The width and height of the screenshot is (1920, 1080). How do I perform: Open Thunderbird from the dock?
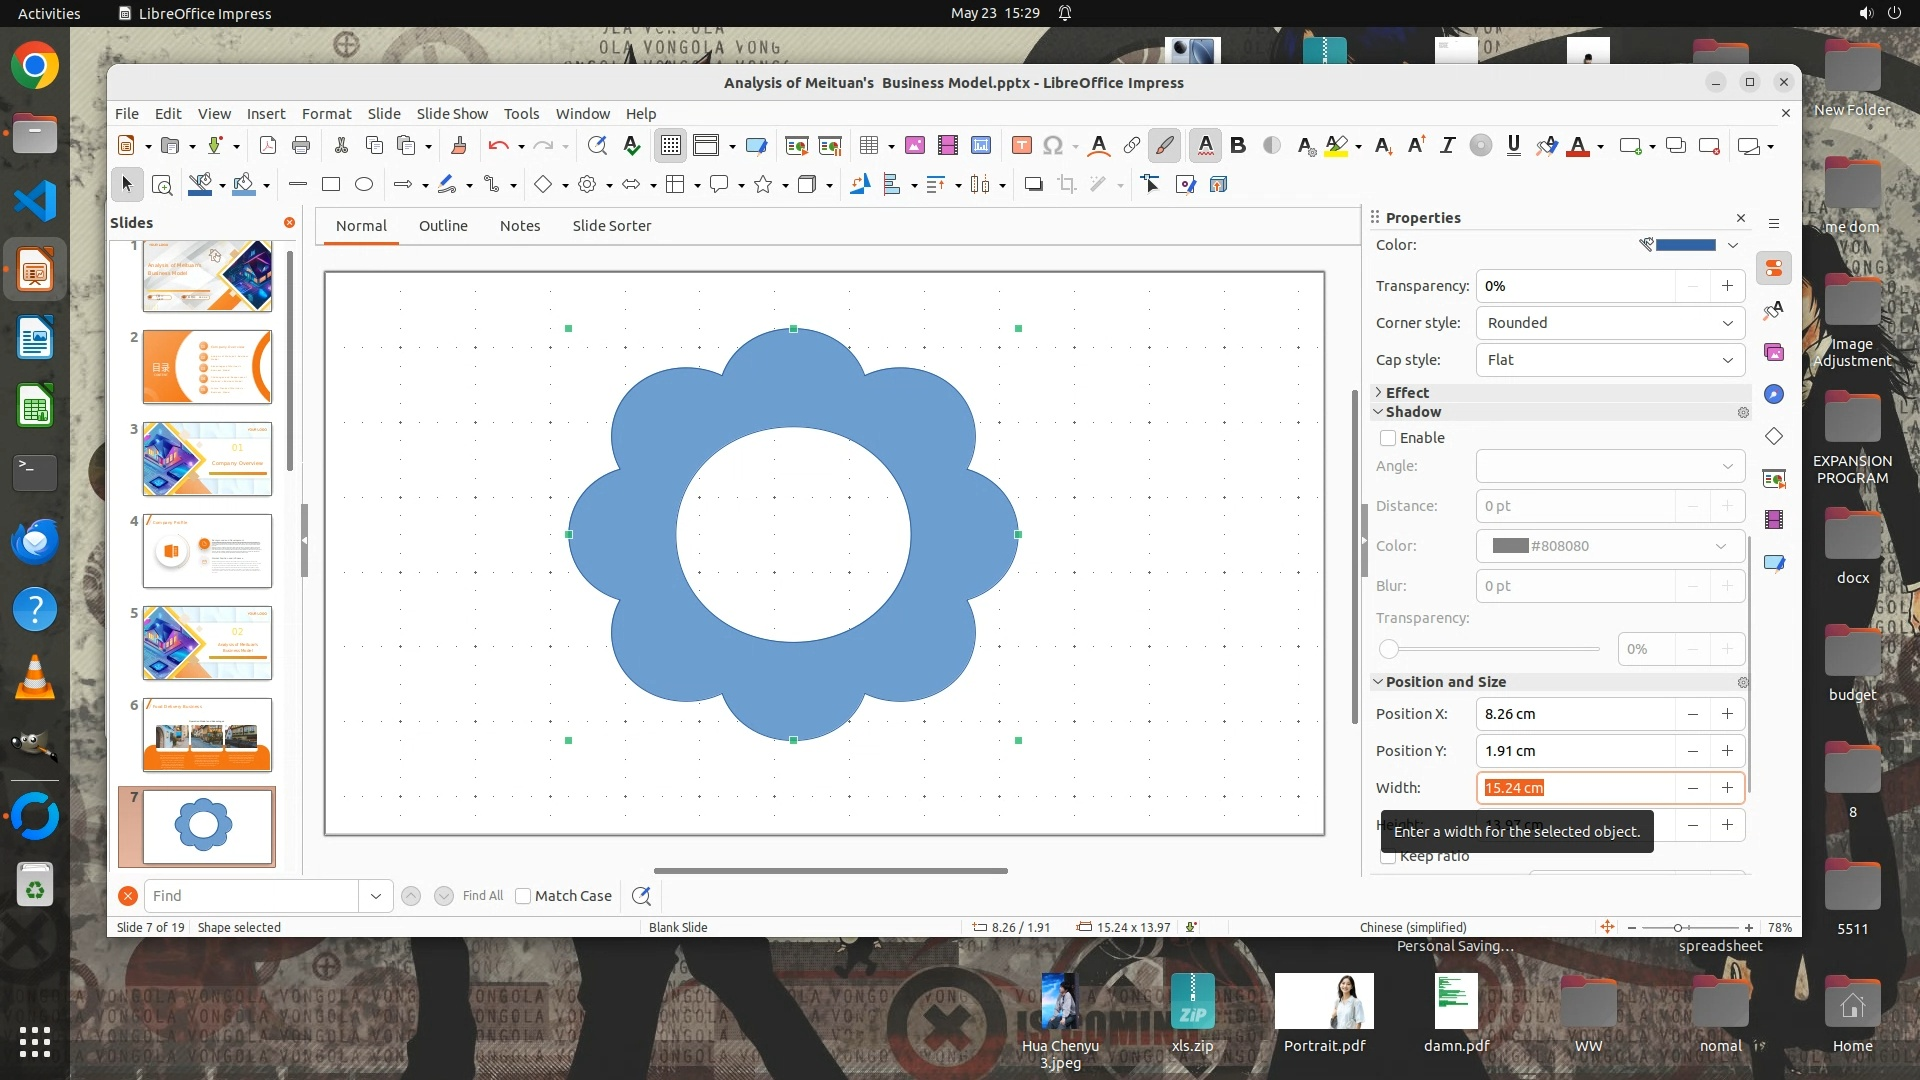point(35,541)
